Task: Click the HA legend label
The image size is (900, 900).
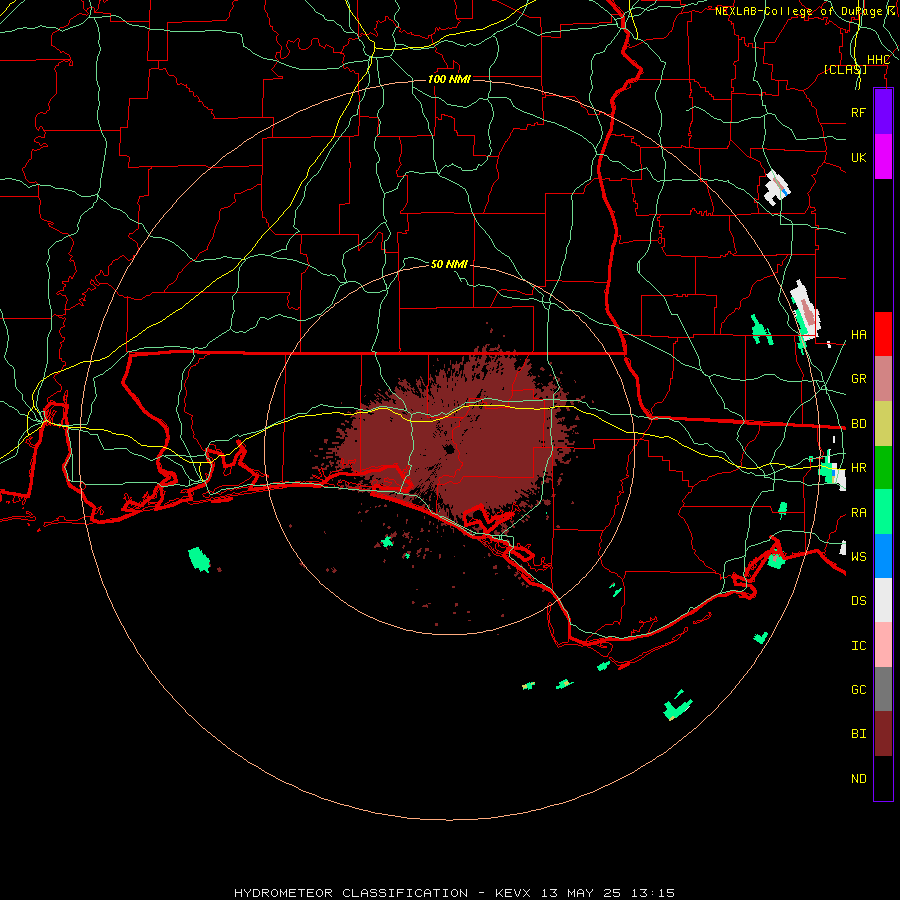Action: [858, 335]
